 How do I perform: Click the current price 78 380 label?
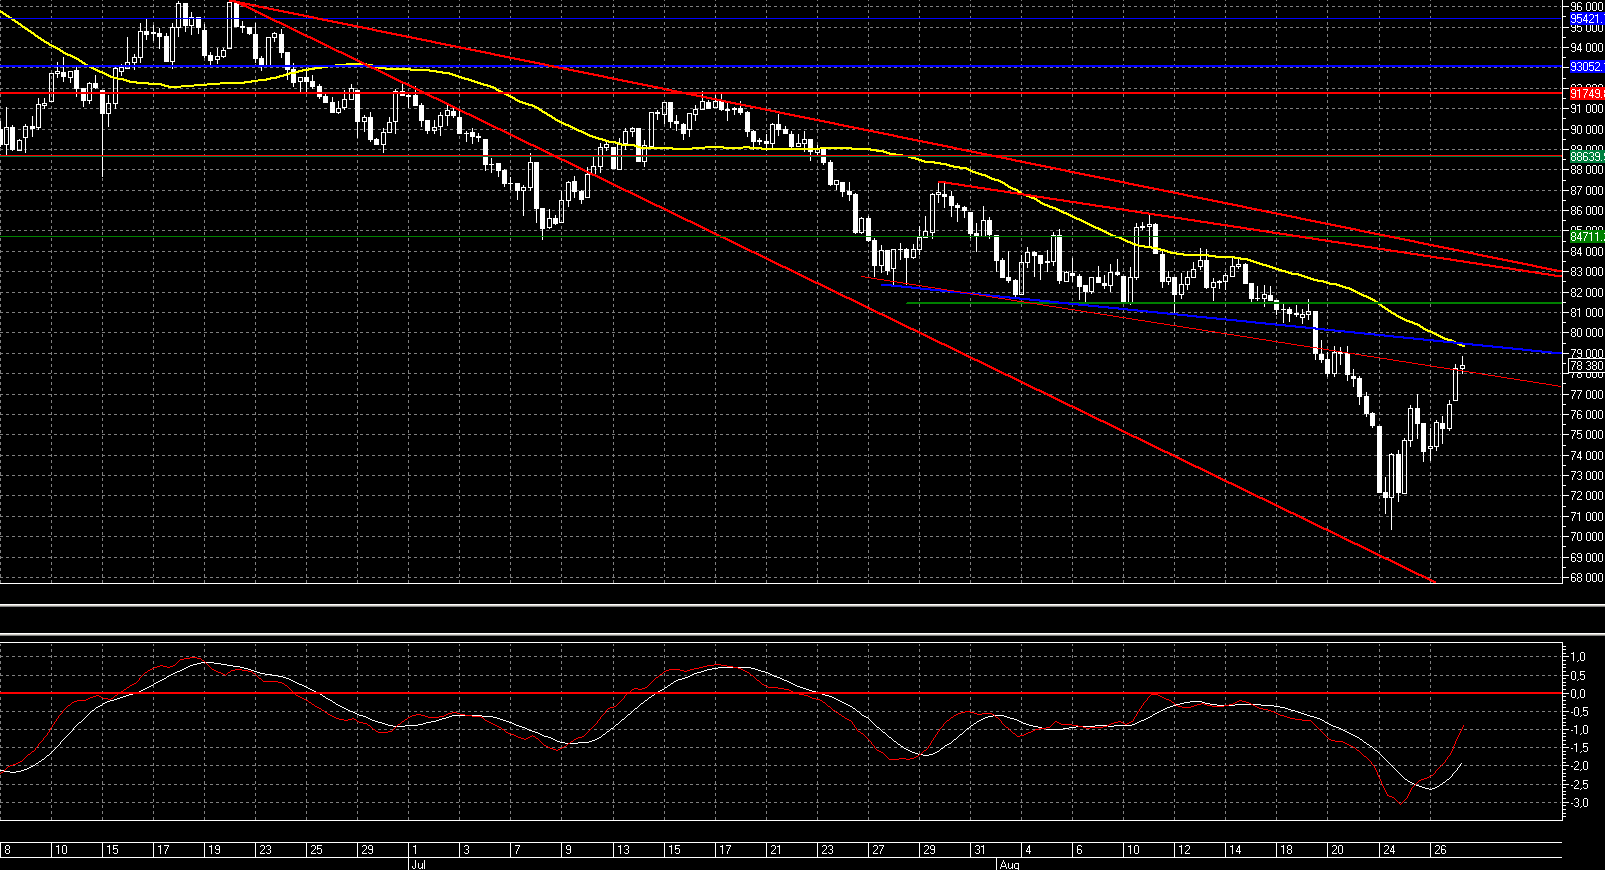click(1585, 366)
